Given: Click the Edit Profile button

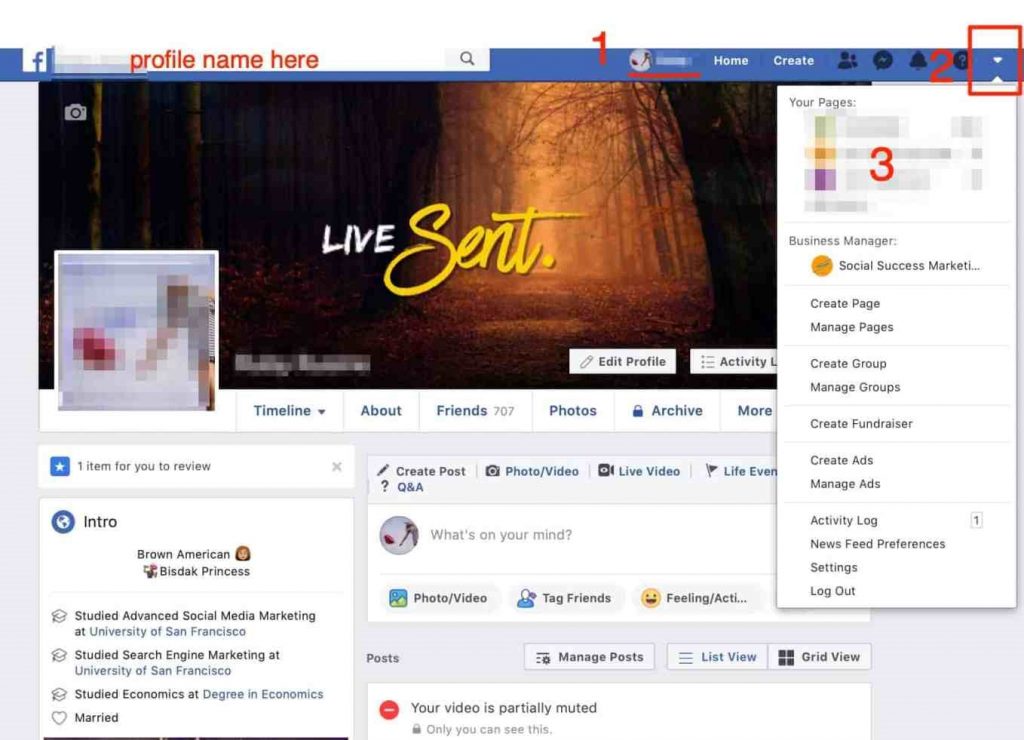Looking at the screenshot, I should pos(622,362).
